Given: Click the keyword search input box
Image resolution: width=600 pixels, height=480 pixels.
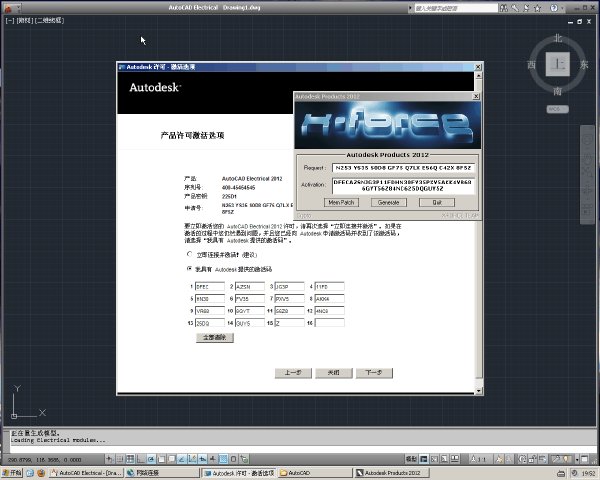Looking at the screenshot, I should click(x=456, y=8).
